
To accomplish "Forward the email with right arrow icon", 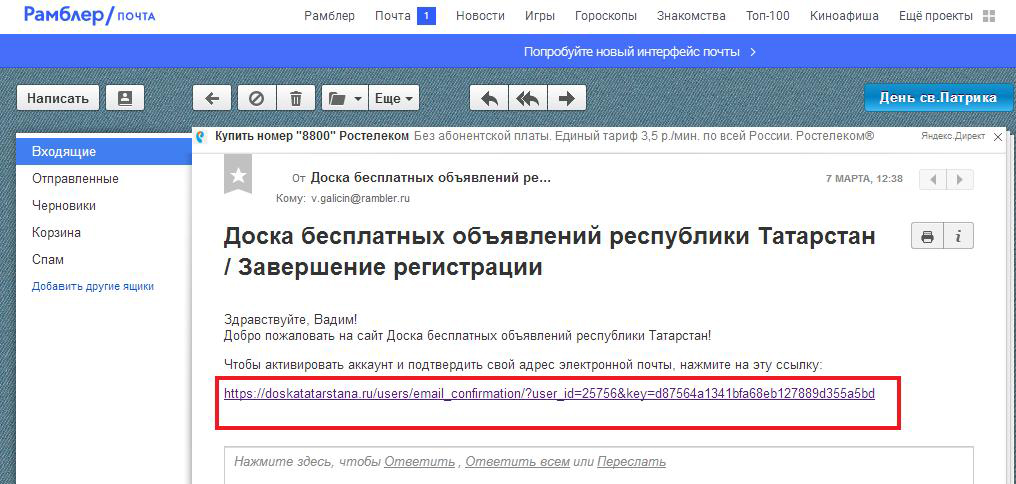I will (566, 98).
